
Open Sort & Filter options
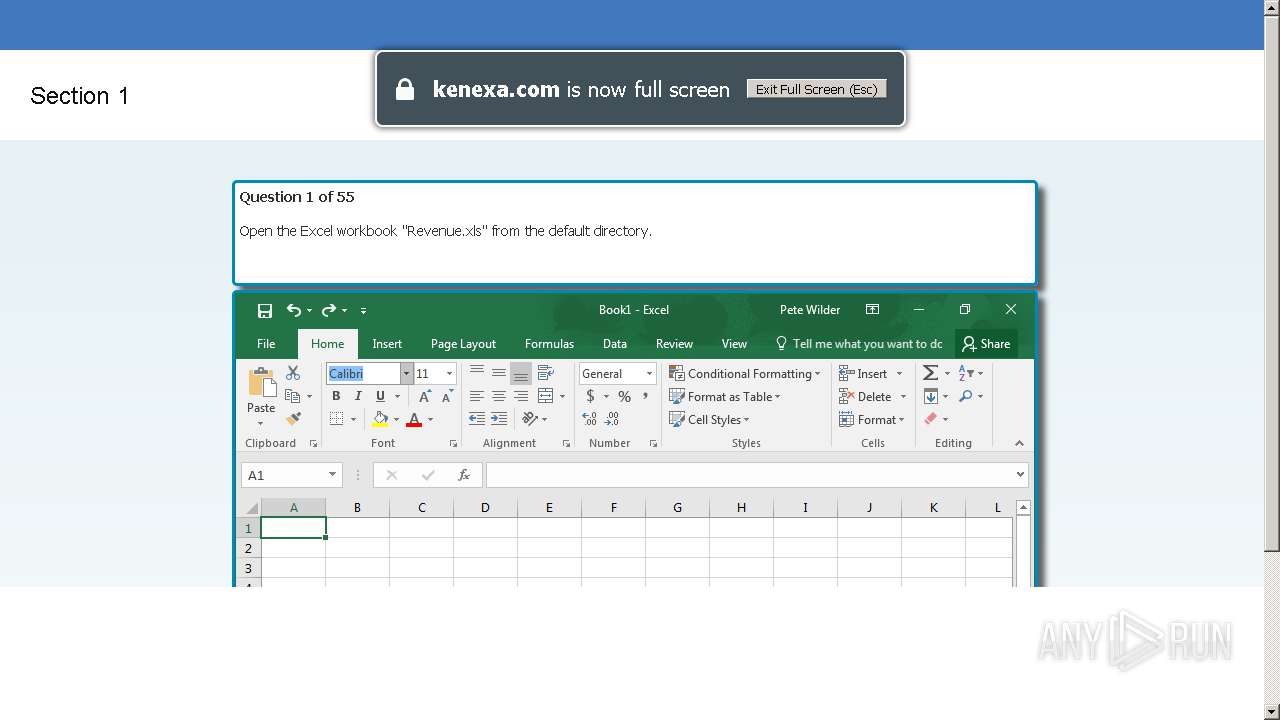970,373
